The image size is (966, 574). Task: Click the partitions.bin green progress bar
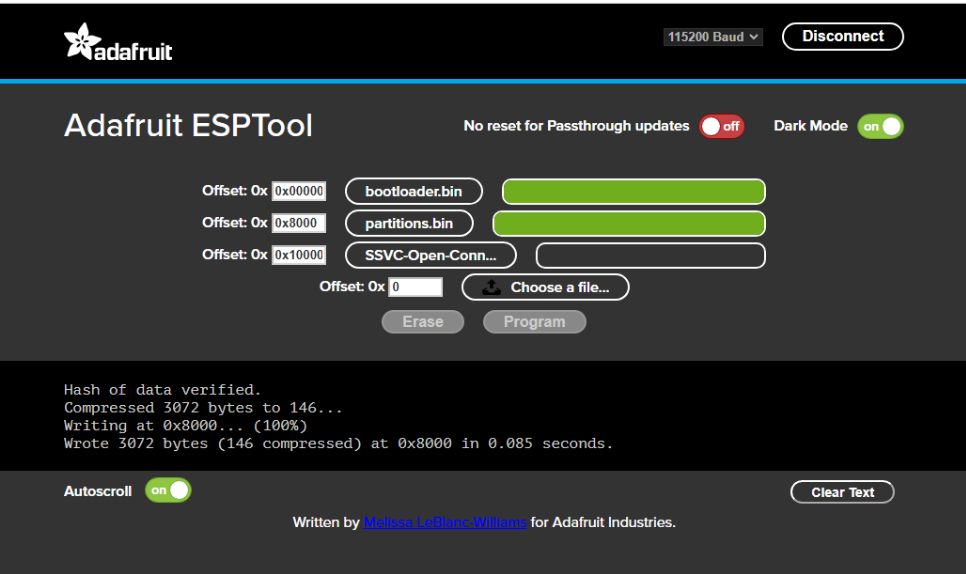[628, 224]
